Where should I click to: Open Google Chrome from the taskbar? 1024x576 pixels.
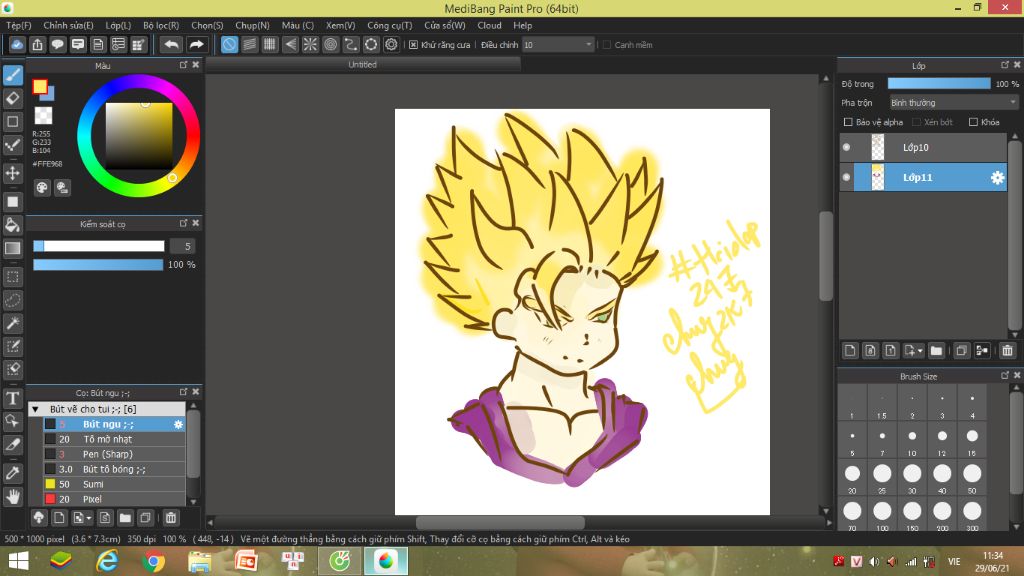tap(153, 561)
